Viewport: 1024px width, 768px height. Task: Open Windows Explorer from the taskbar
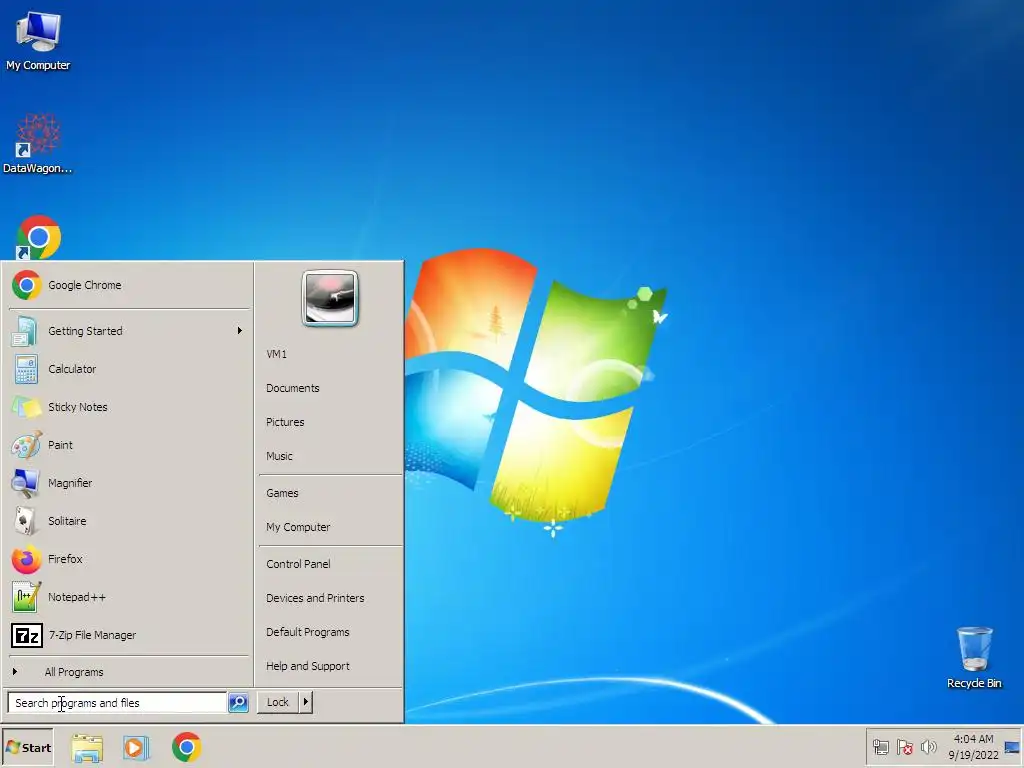click(x=87, y=748)
